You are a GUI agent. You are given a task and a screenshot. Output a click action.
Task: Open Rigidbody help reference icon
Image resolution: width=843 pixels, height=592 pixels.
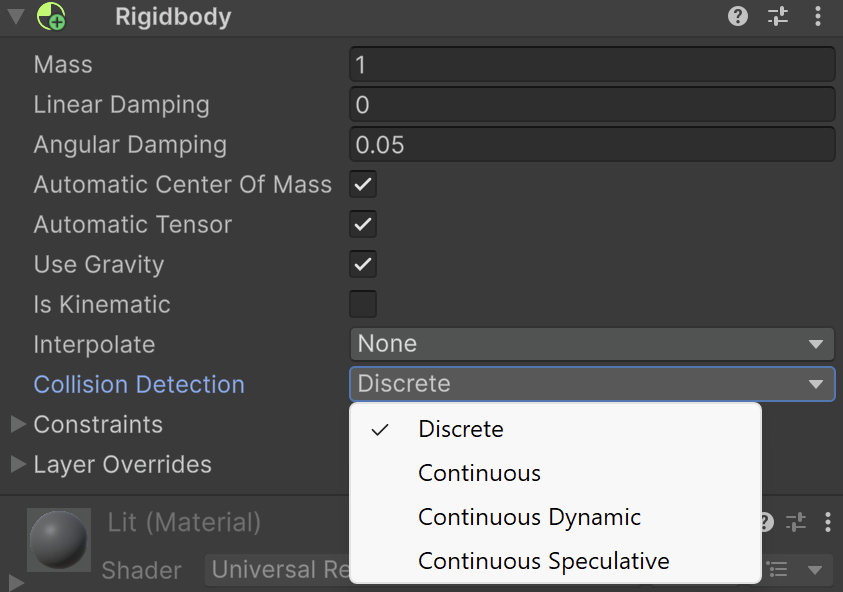pyautogui.click(x=738, y=16)
